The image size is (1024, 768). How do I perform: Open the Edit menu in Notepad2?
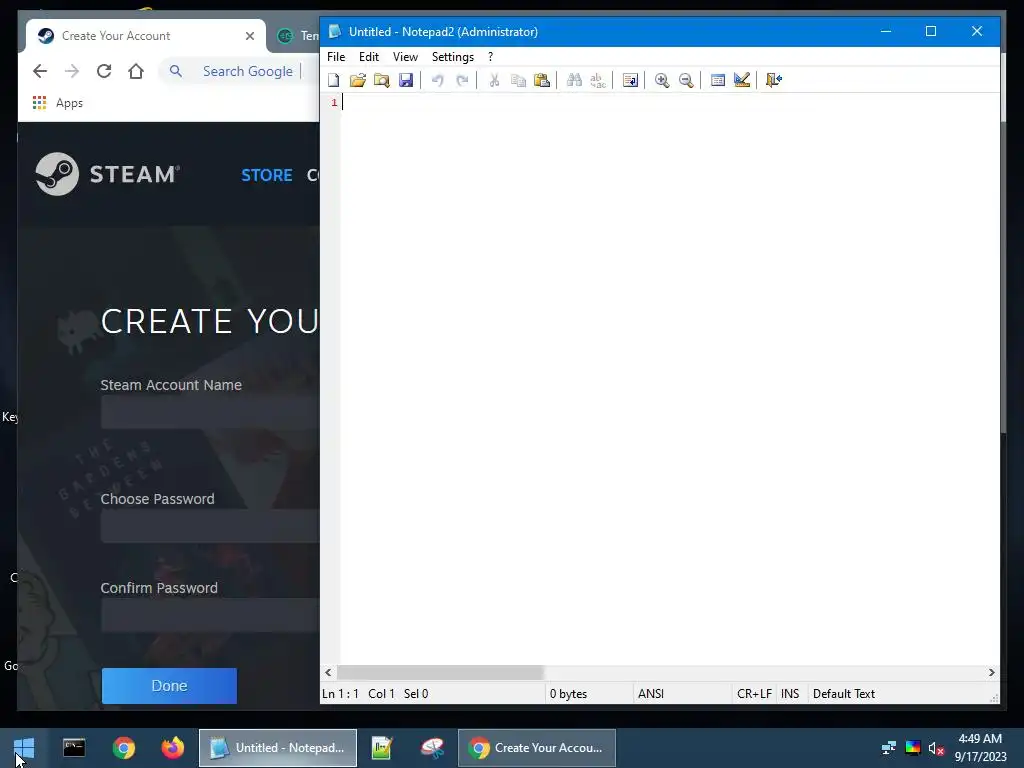coord(369,57)
